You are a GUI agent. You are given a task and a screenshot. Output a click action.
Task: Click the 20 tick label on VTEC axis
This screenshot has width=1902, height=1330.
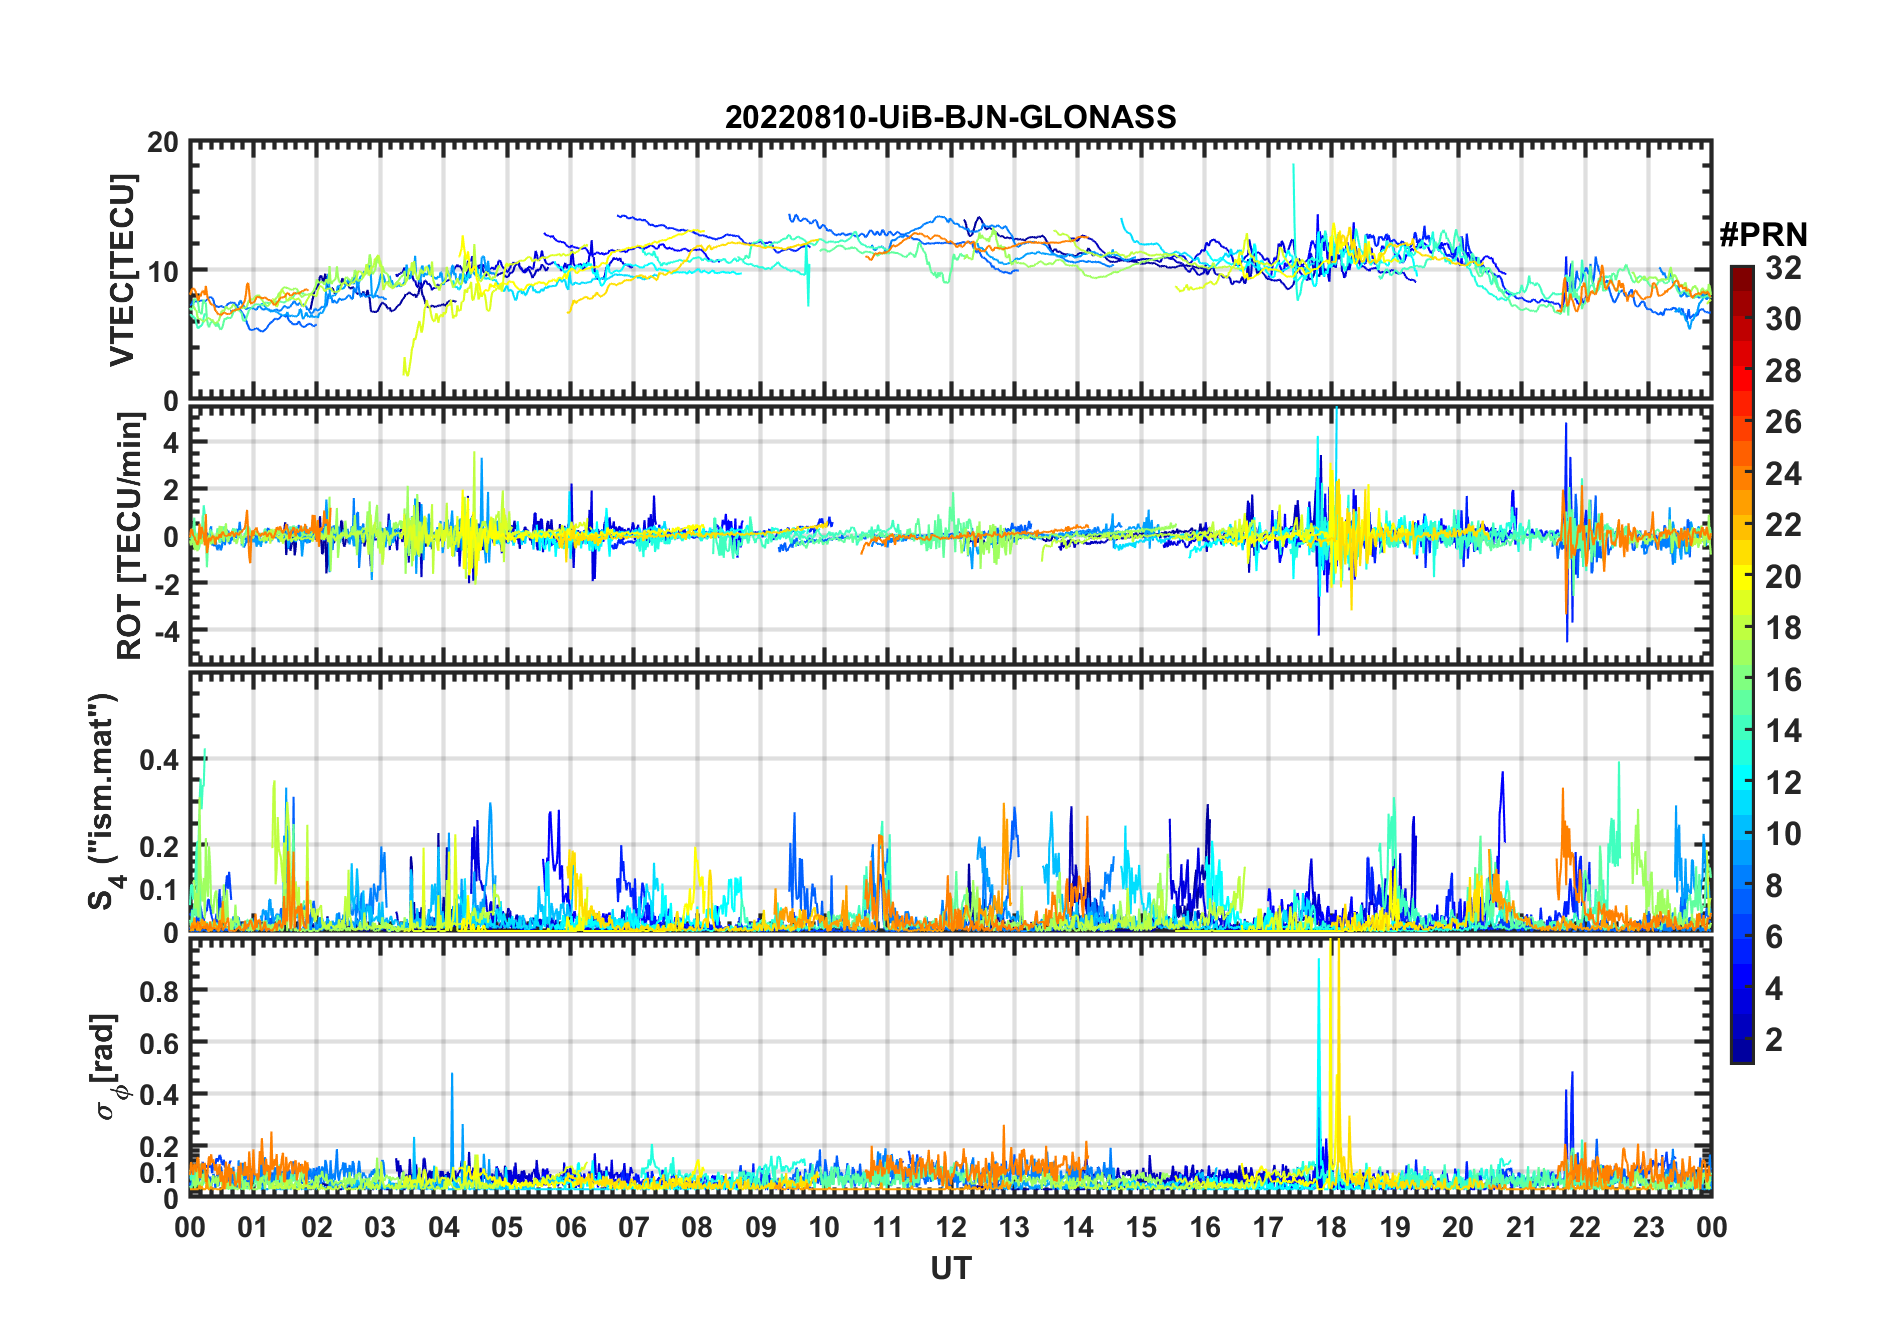(163, 143)
